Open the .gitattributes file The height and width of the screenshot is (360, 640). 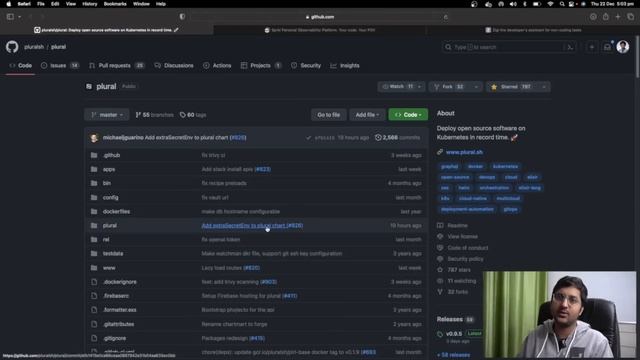point(118,324)
